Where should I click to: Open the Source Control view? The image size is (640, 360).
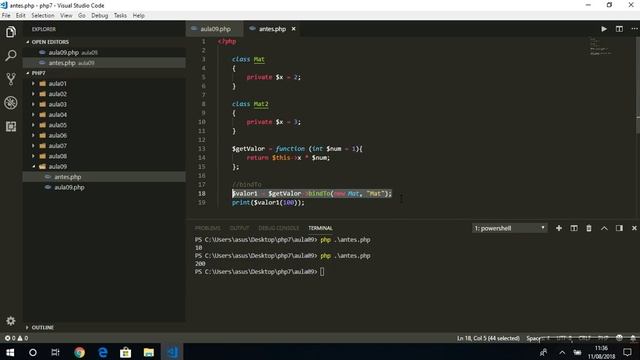[11, 79]
